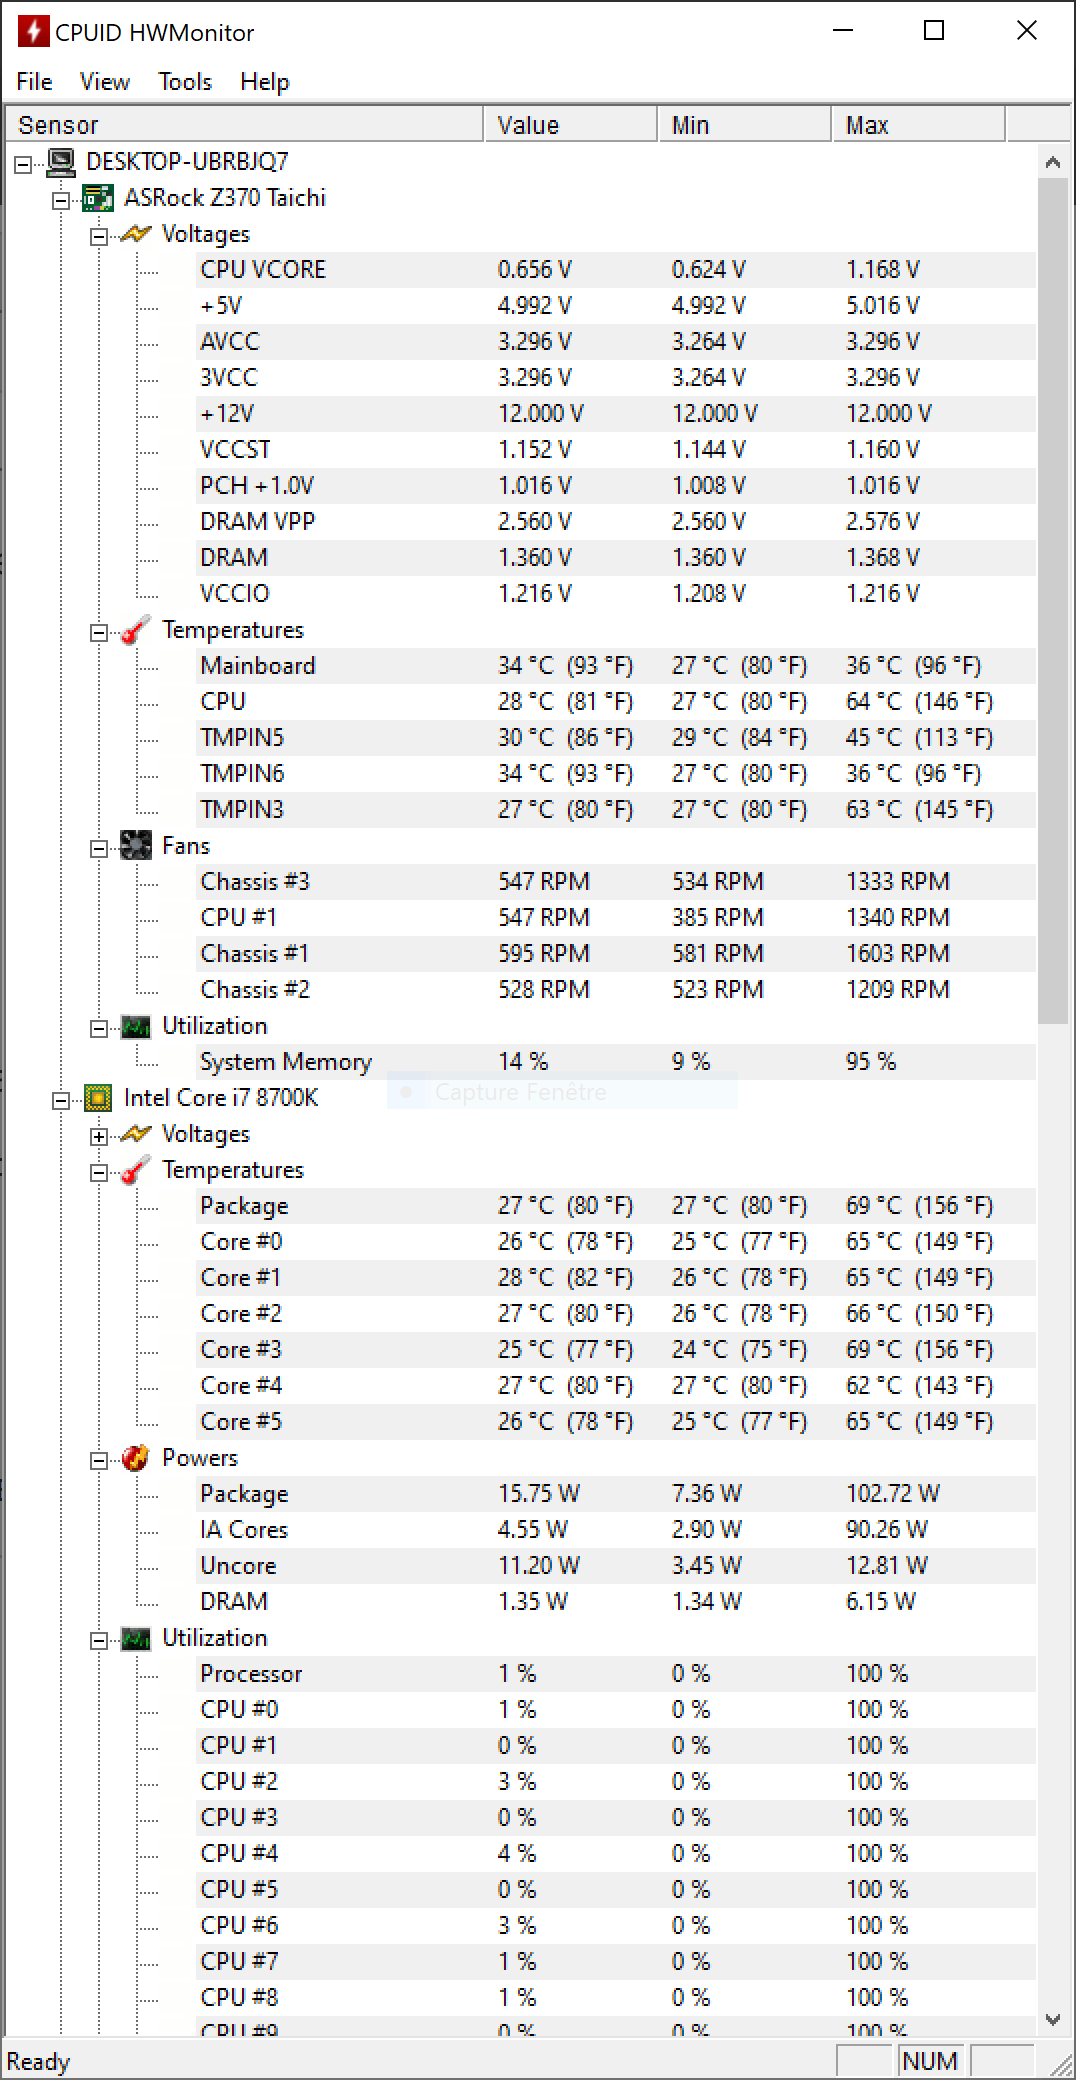This screenshot has width=1076, height=2080.
Task: Click the motherboard Temperatures thermometer icon
Action: coord(136,631)
